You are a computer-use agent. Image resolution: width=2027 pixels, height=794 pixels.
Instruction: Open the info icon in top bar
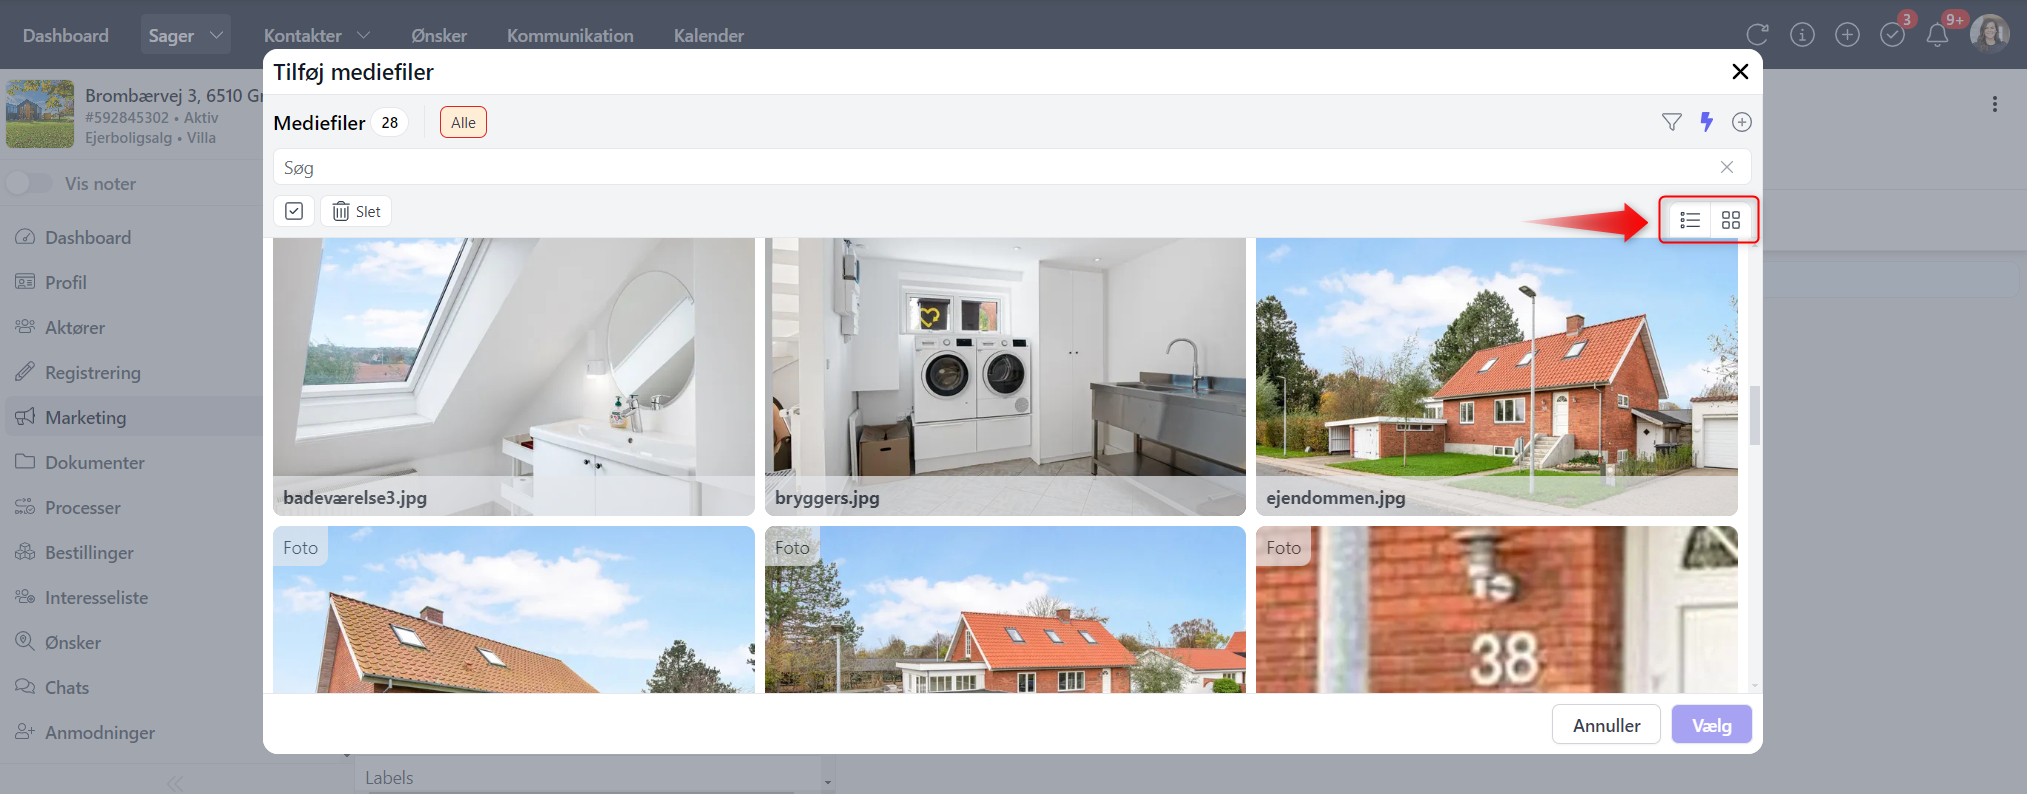[1802, 35]
